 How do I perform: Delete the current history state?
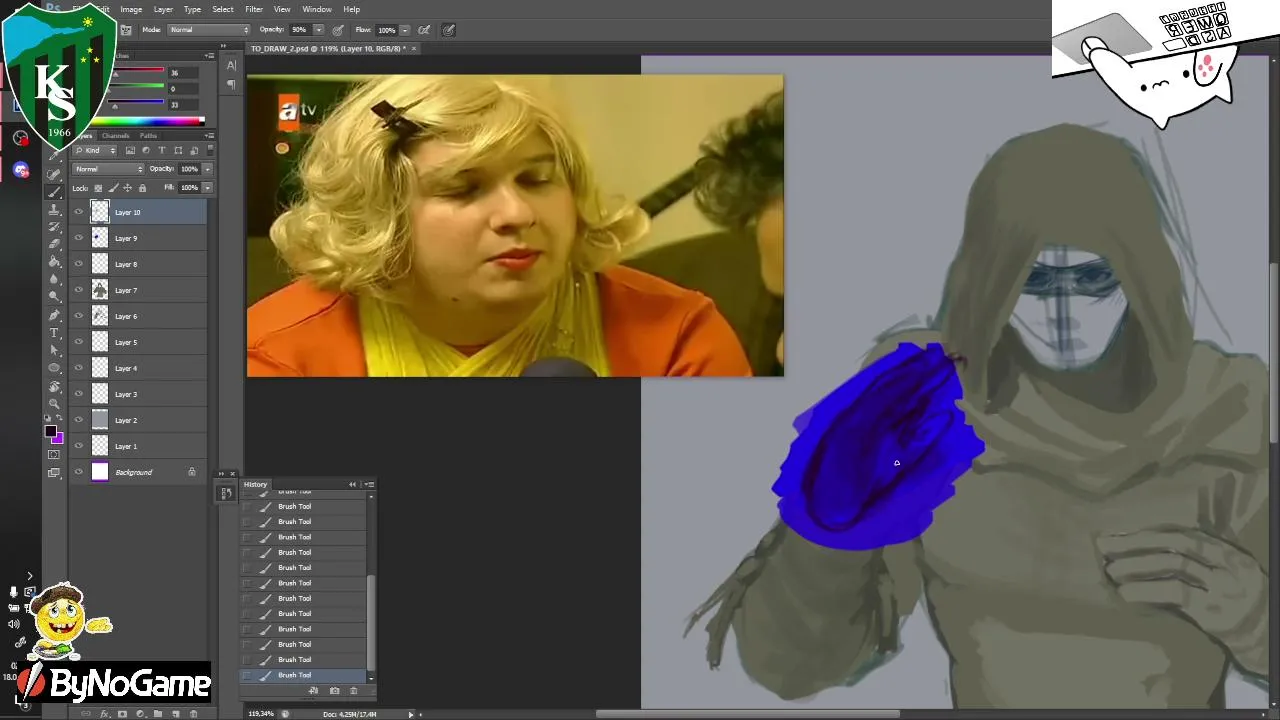(353, 691)
